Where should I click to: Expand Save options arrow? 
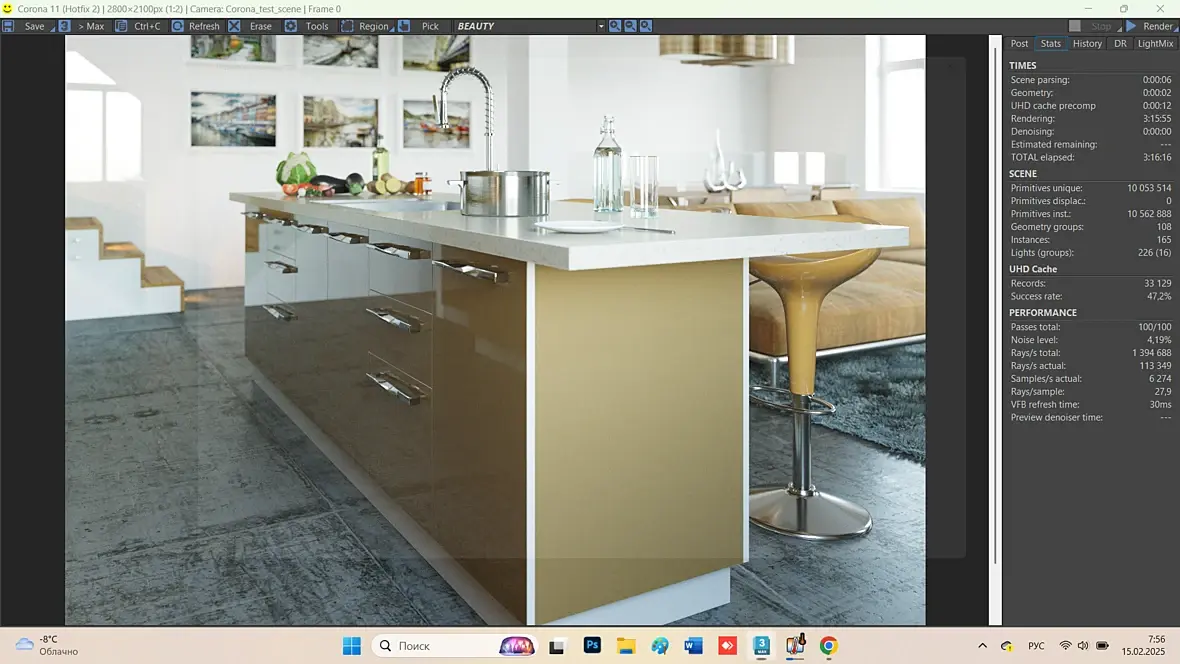coord(53,29)
